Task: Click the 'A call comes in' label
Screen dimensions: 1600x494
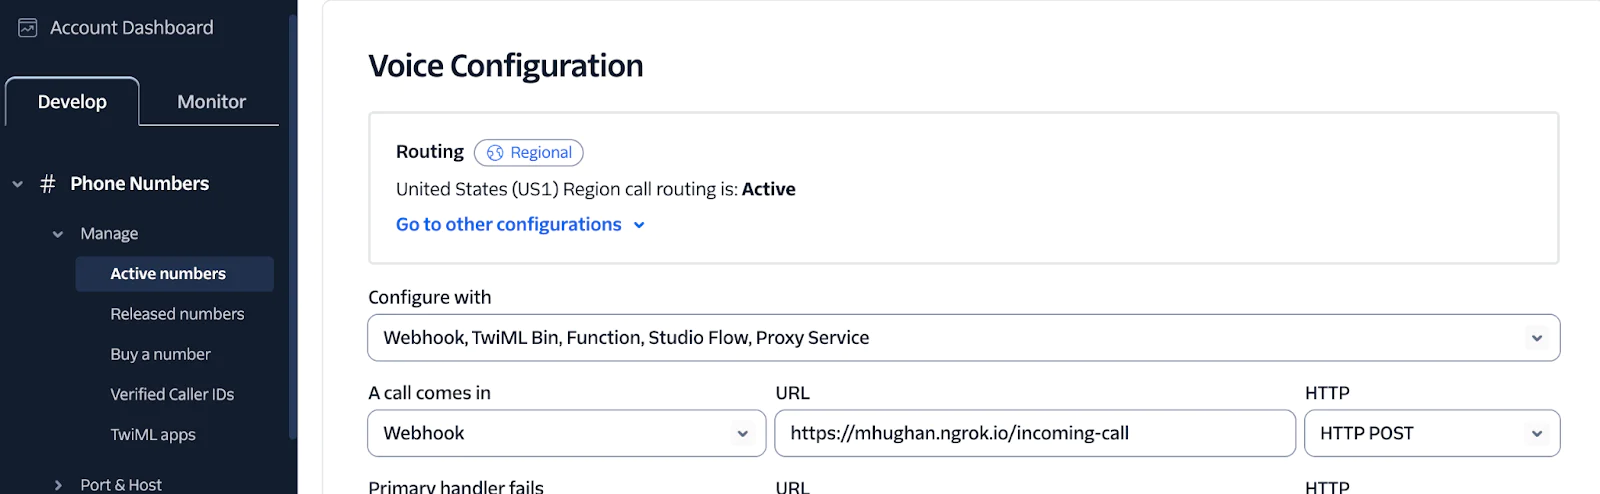Action: pos(429,393)
